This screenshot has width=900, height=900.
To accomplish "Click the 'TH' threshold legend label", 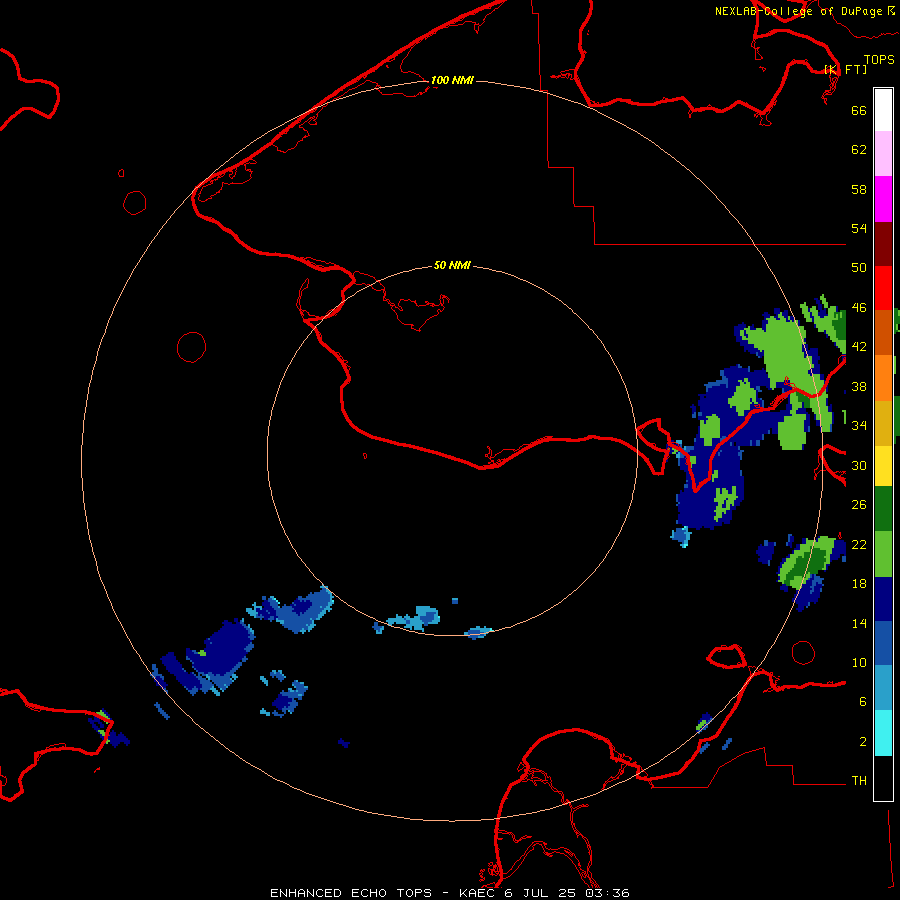I will pos(859,781).
